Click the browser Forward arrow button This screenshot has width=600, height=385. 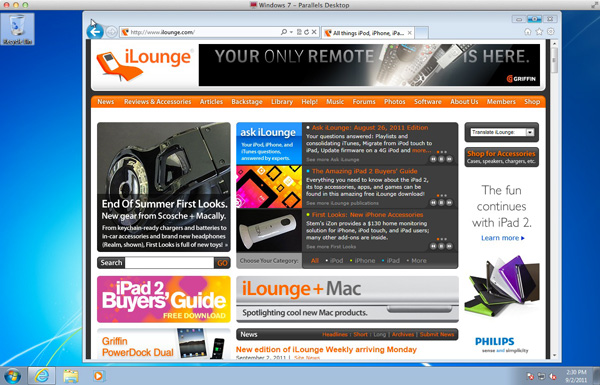coord(111,32)
